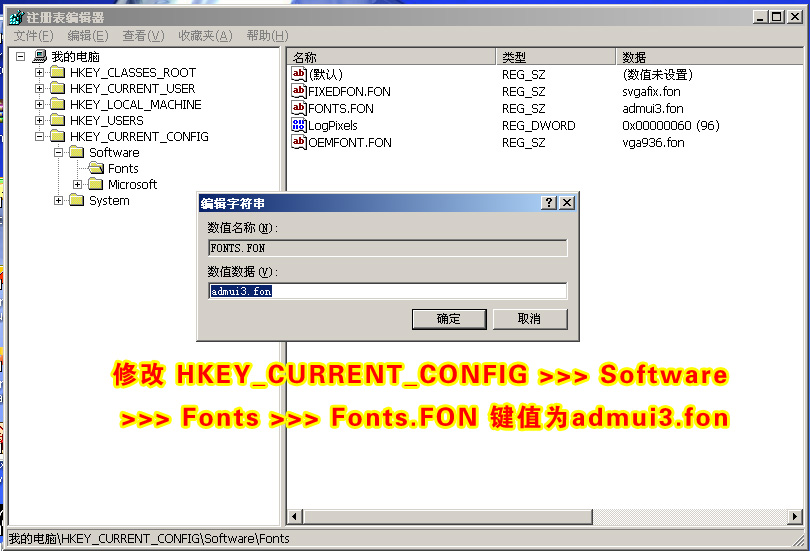Expand the Microsoft subkey
This screenshot has height=551, width=810.
[77, 184]
